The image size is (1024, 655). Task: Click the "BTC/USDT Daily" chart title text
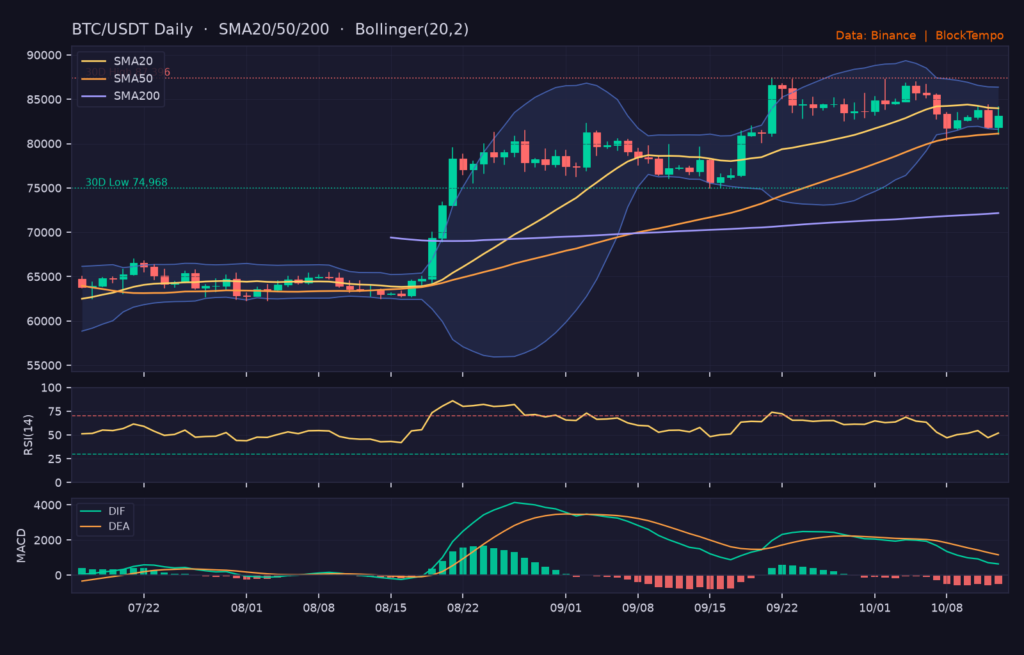coord(132,29)
